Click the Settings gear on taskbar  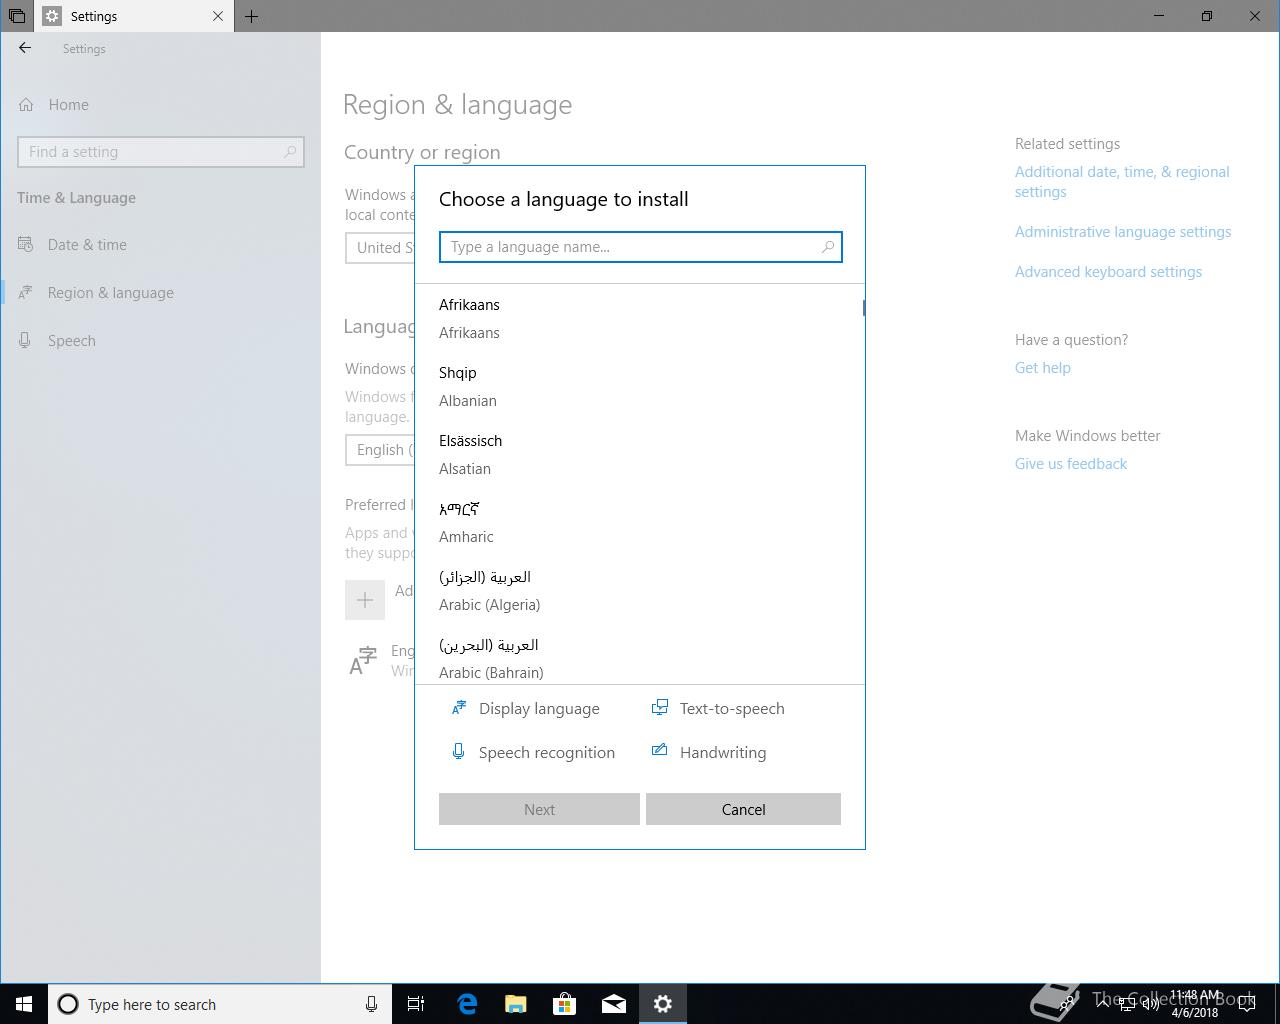coord(663,1004)
